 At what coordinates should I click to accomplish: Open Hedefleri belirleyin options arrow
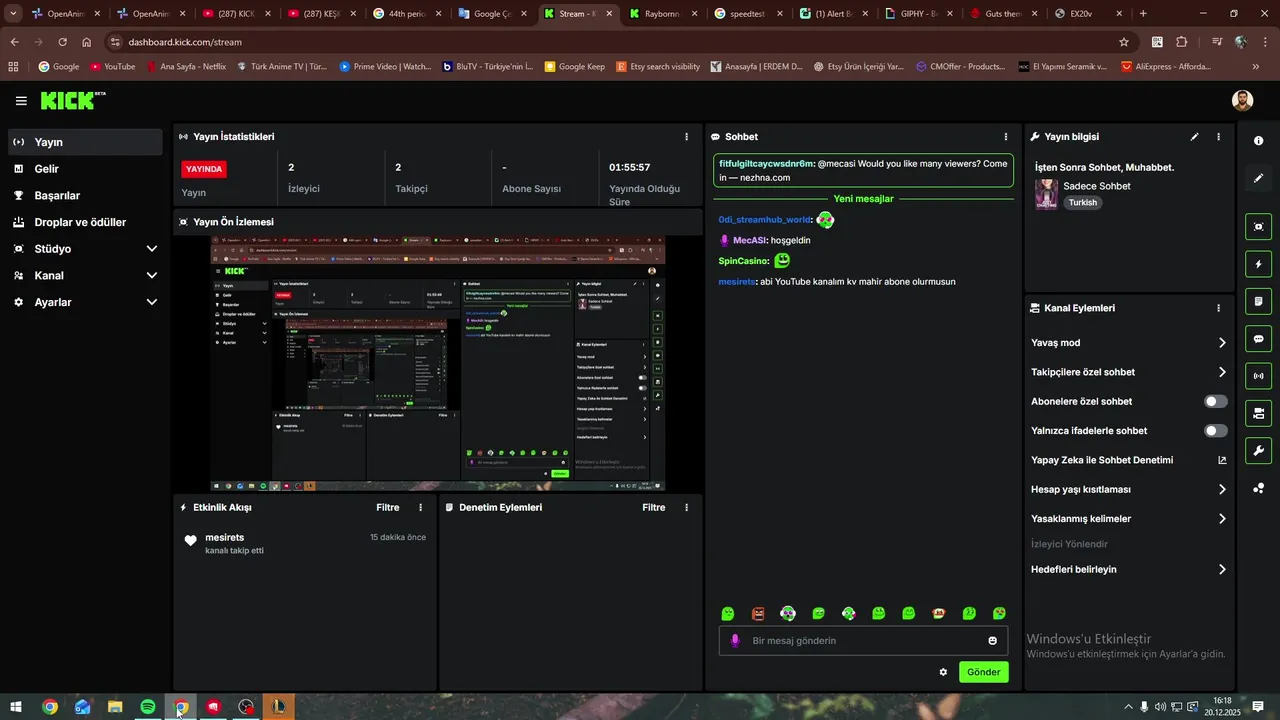tap(1221, 570)
